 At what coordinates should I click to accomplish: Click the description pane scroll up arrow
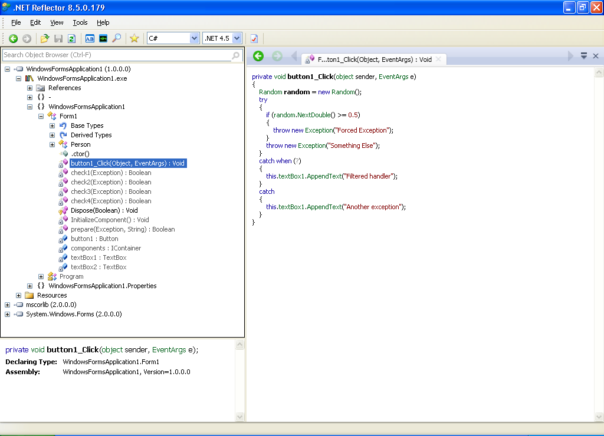pyautogui.click(x=240, y=344)
